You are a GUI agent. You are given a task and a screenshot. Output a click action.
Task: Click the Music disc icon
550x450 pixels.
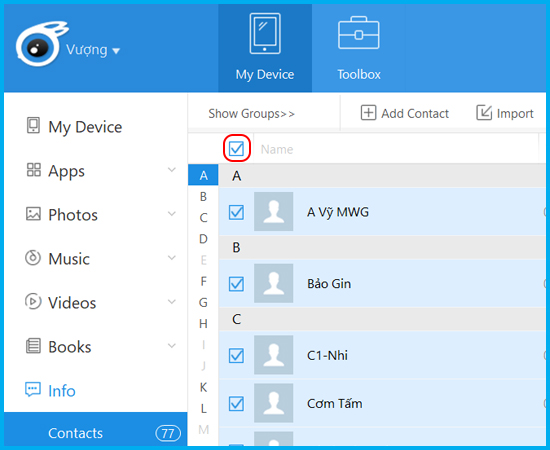[33, 258]
